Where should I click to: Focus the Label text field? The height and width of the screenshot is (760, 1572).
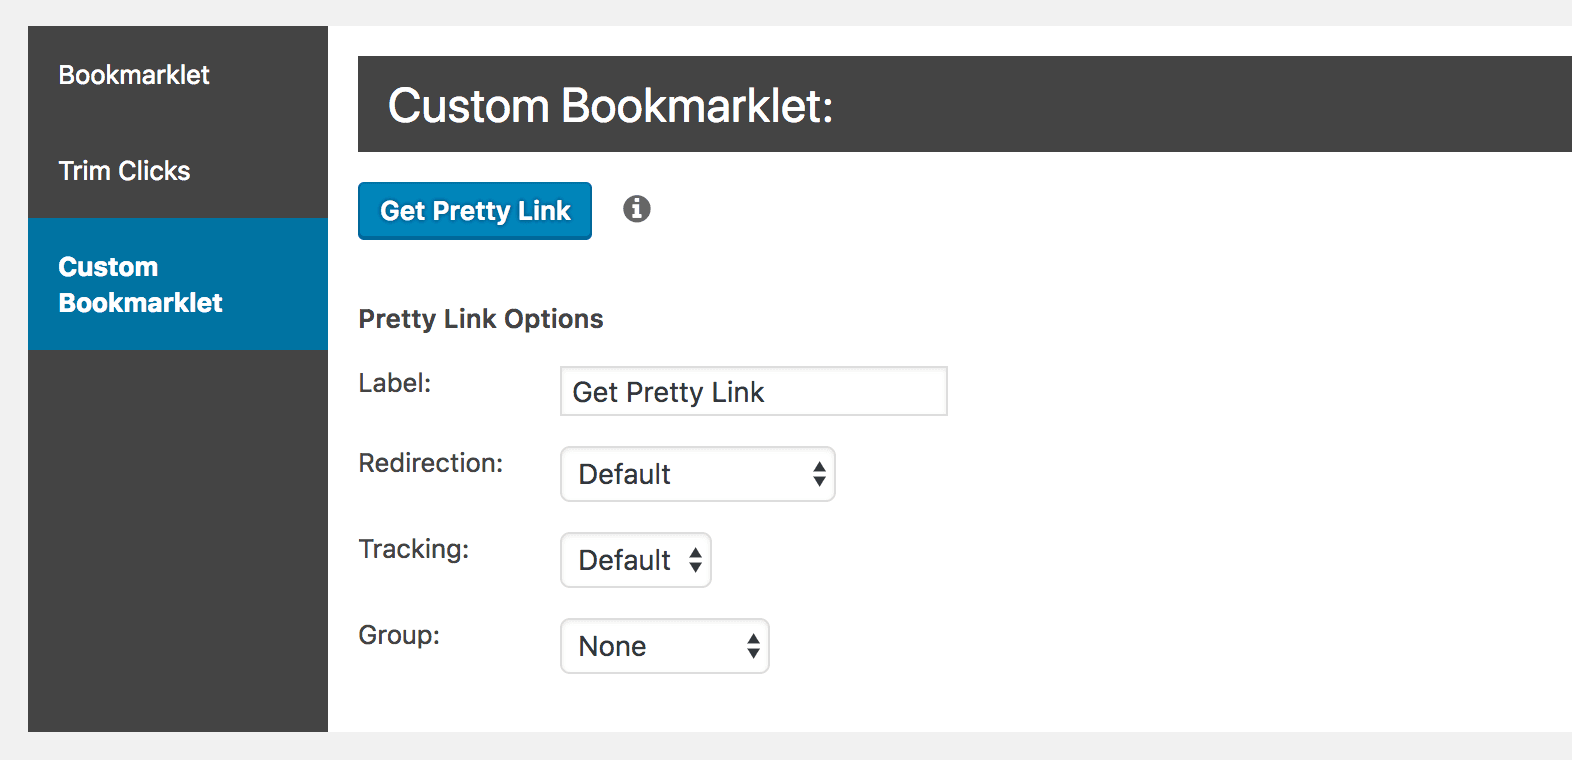(x=754, y=391)
